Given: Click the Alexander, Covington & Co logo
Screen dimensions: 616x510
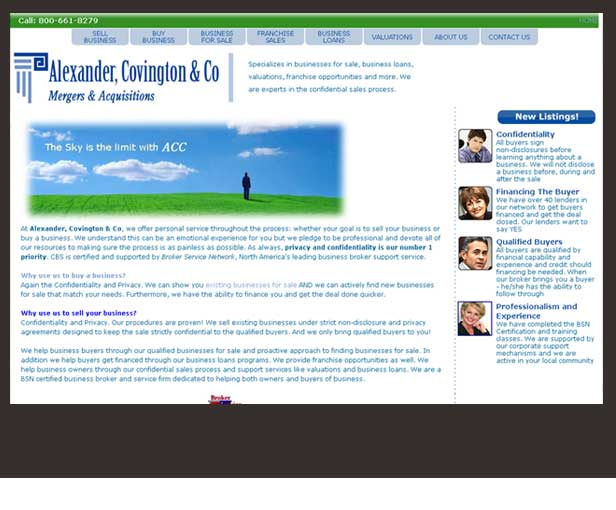Looking at the screenshot, I should [117, 77].
